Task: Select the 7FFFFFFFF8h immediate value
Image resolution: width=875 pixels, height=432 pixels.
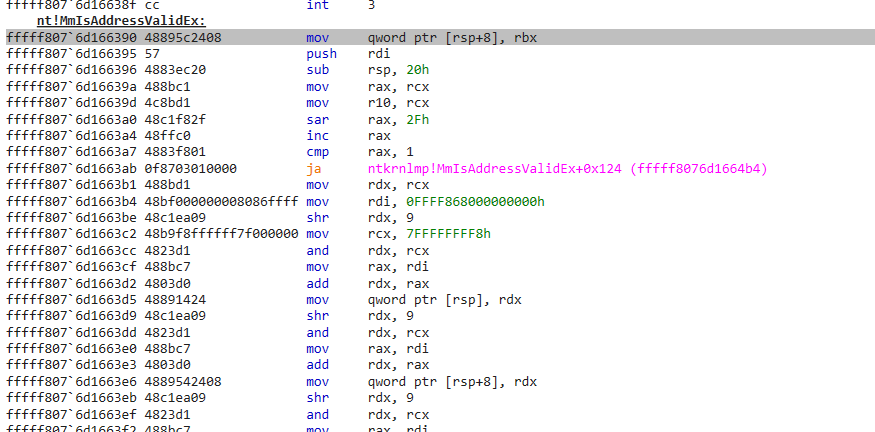Action: pos(441,234)
